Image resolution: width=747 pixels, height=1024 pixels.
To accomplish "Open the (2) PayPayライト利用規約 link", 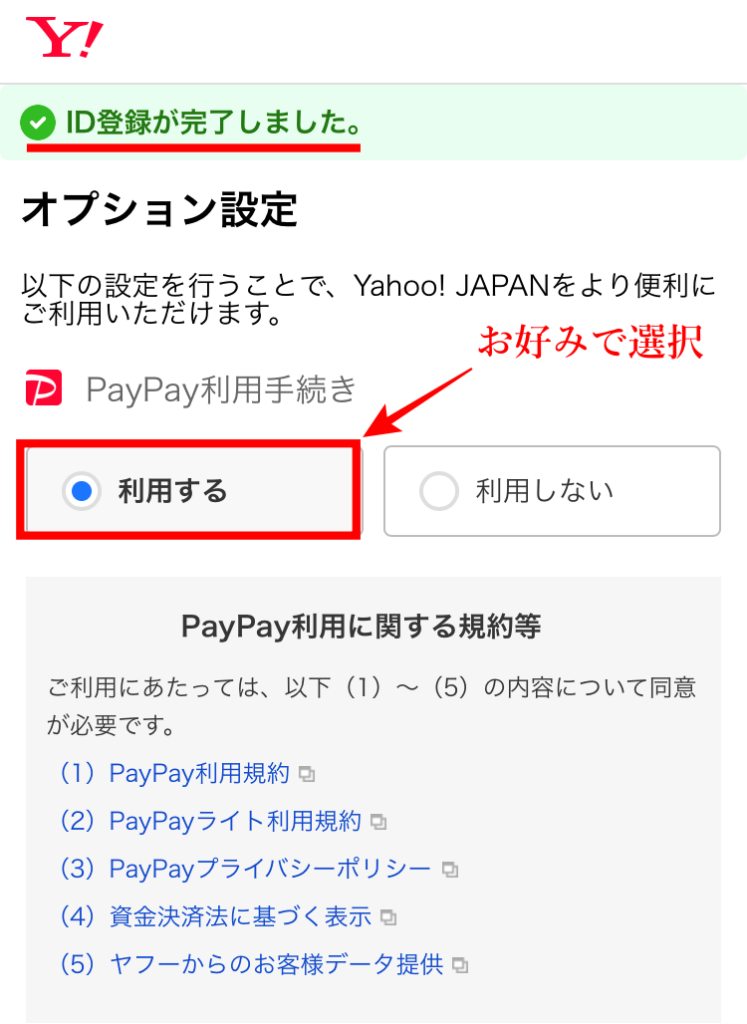I will tap(210, 821).
